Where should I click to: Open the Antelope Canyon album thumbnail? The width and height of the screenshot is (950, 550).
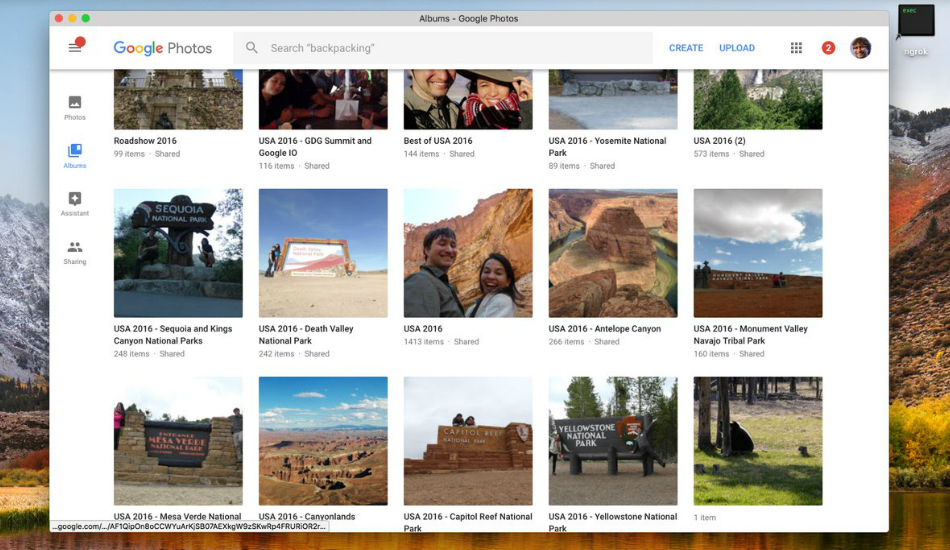pyautogui.click(x=613, y=253)
